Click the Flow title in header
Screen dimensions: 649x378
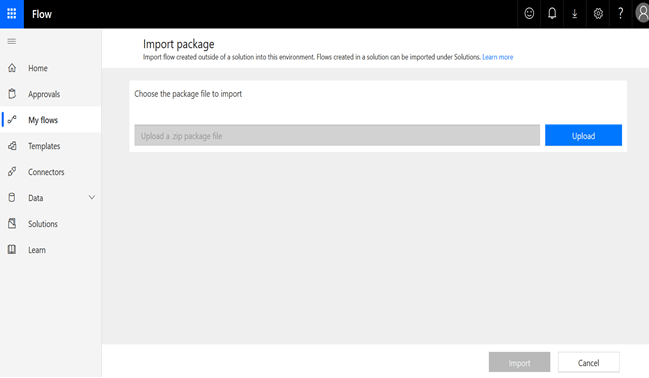click(42, 14)
